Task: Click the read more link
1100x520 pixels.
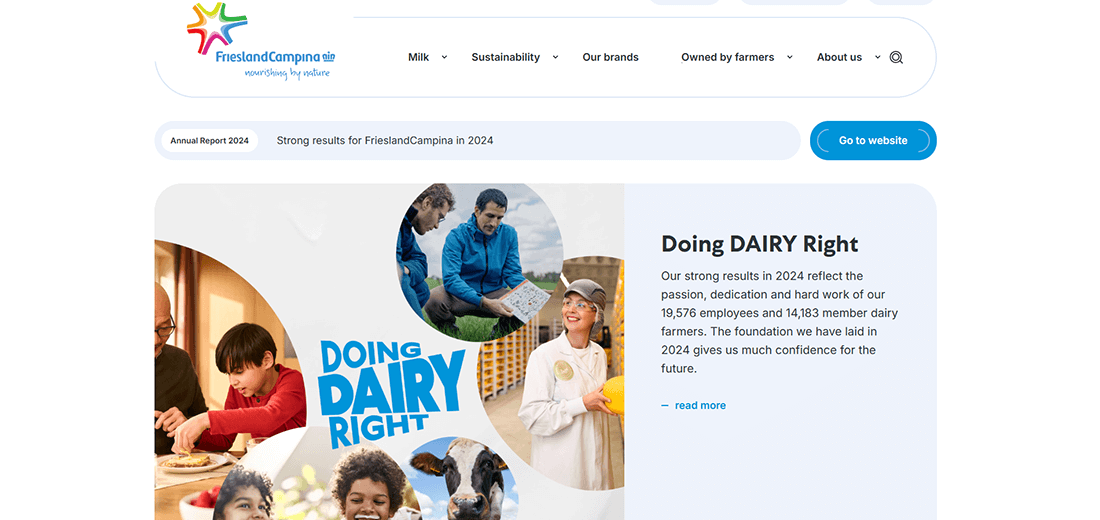Action: 693,406
